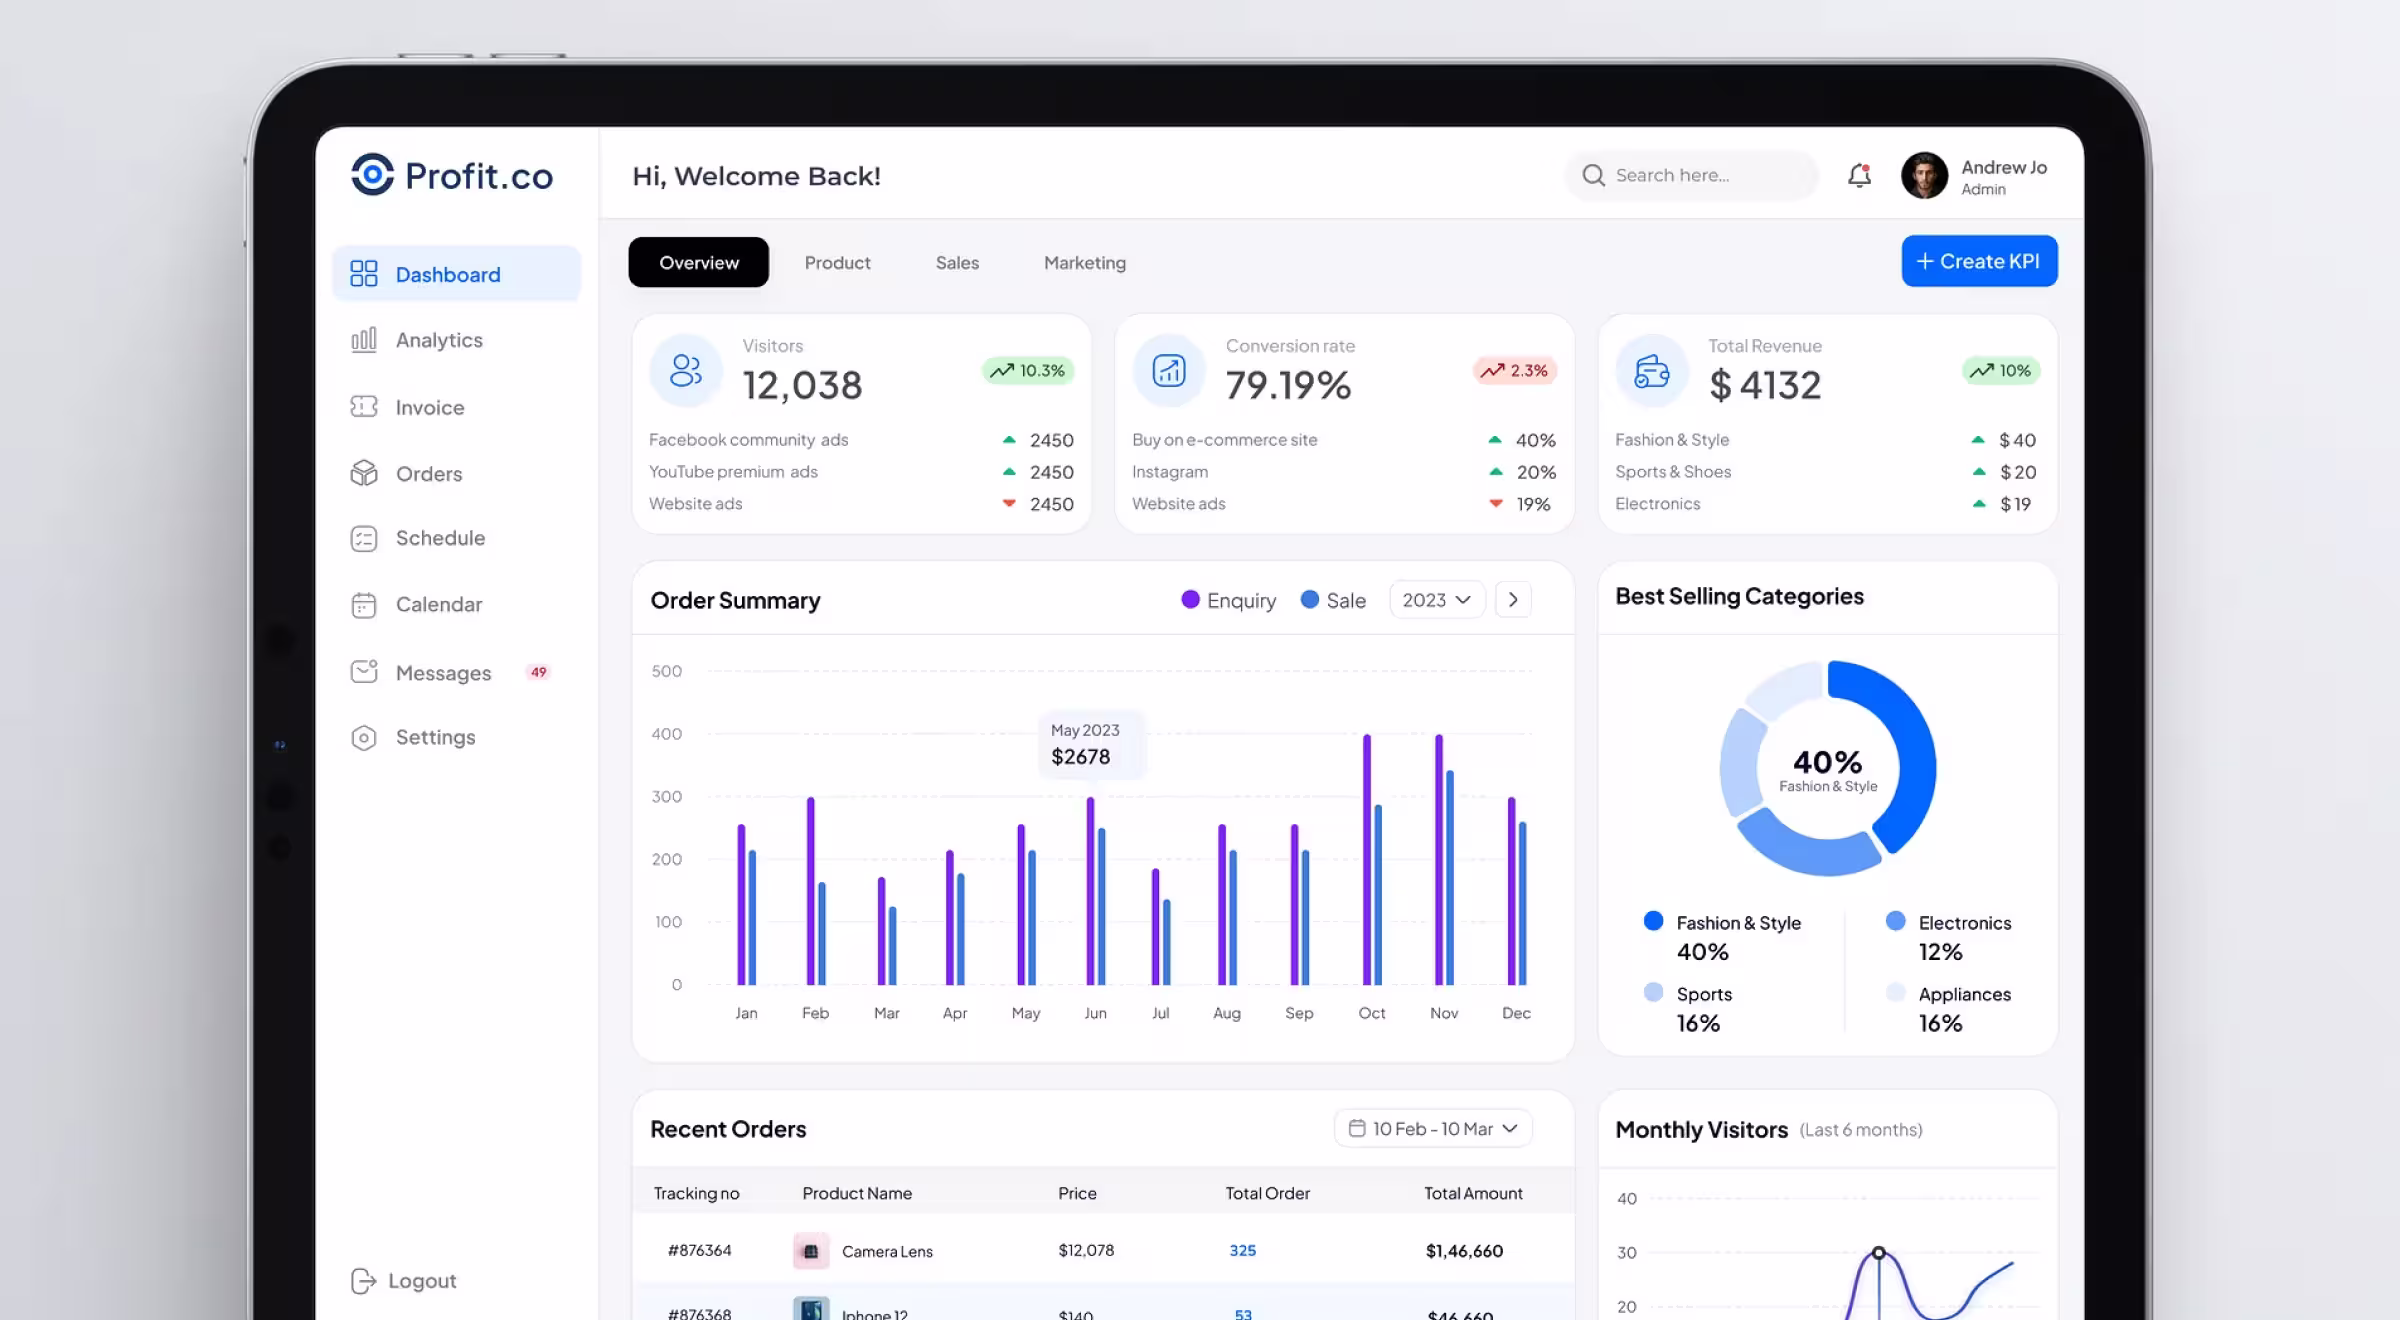Image resolution: width=2400 pixels, height=1320 pixels.
Task: Click the Profit.co logo icon
Action: point(372,175)
